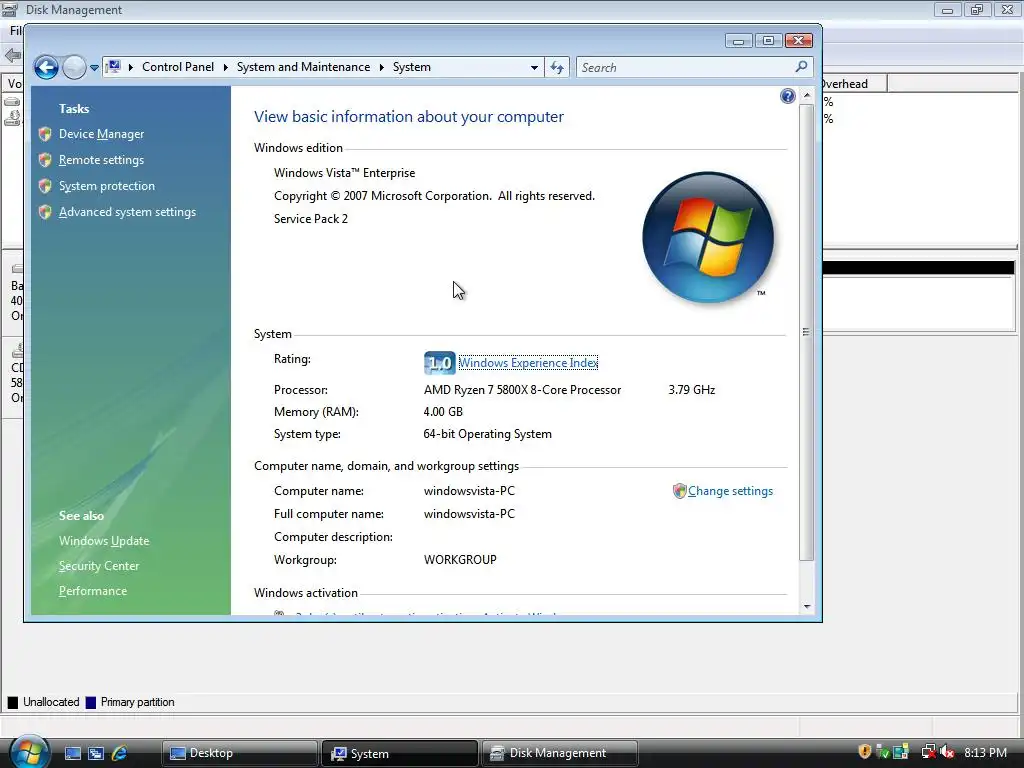Click the address bar refresh button
The image size is (1024, 768).
point(557,67)
